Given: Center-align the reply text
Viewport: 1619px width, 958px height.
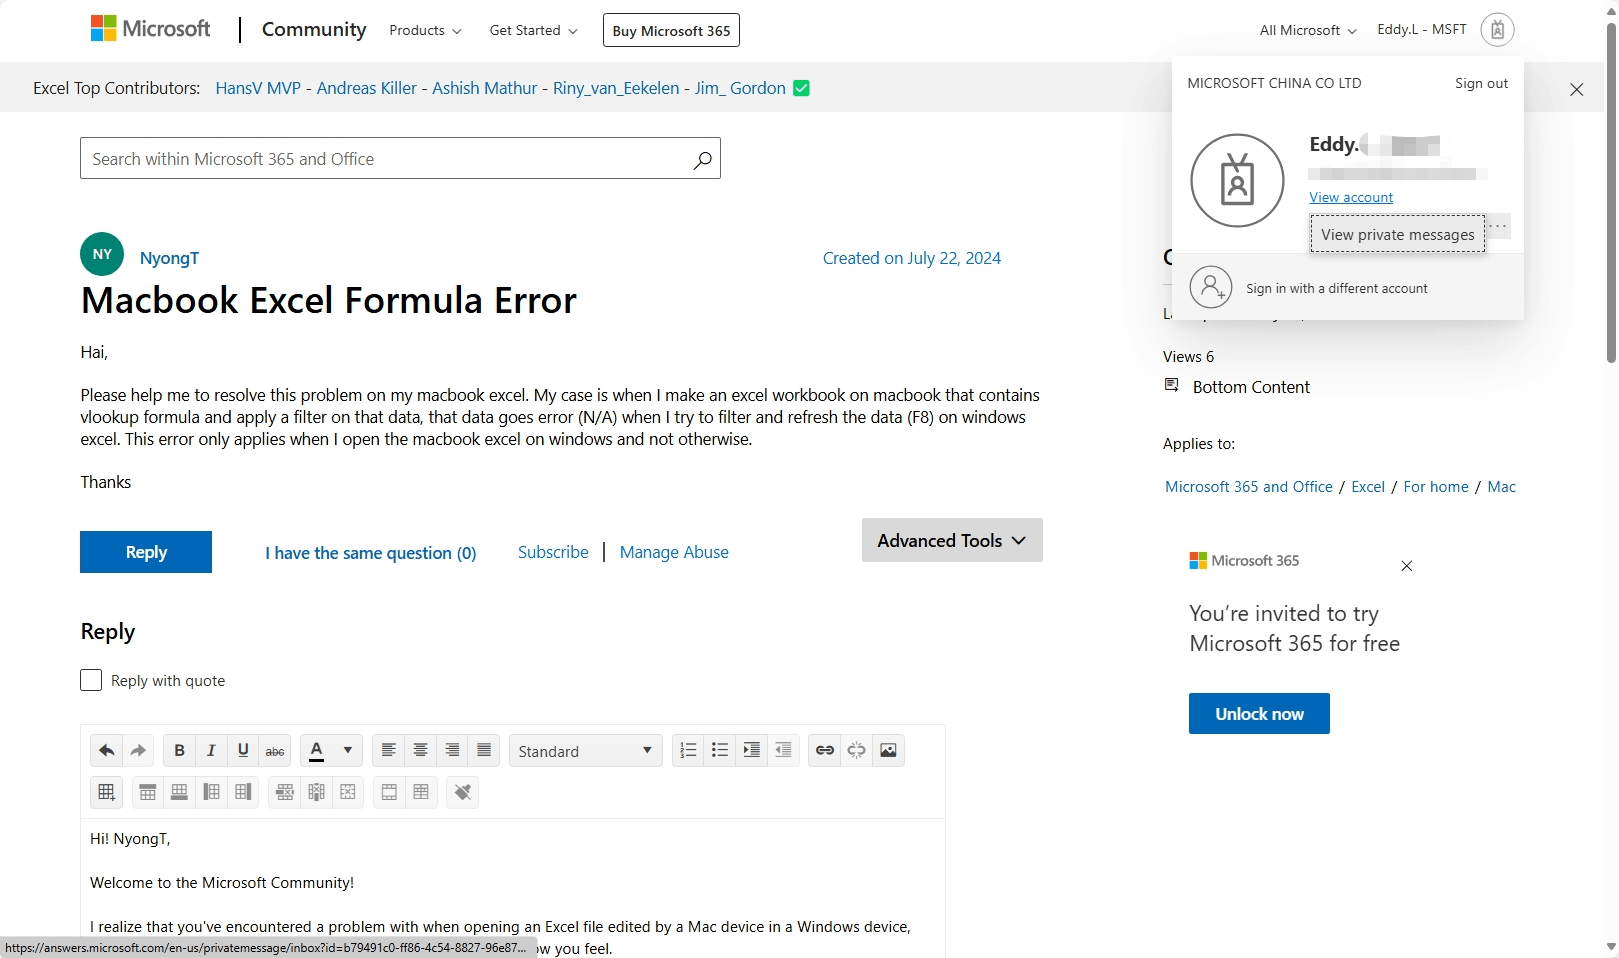Looking at the screenshot, I should coord(420,750).
